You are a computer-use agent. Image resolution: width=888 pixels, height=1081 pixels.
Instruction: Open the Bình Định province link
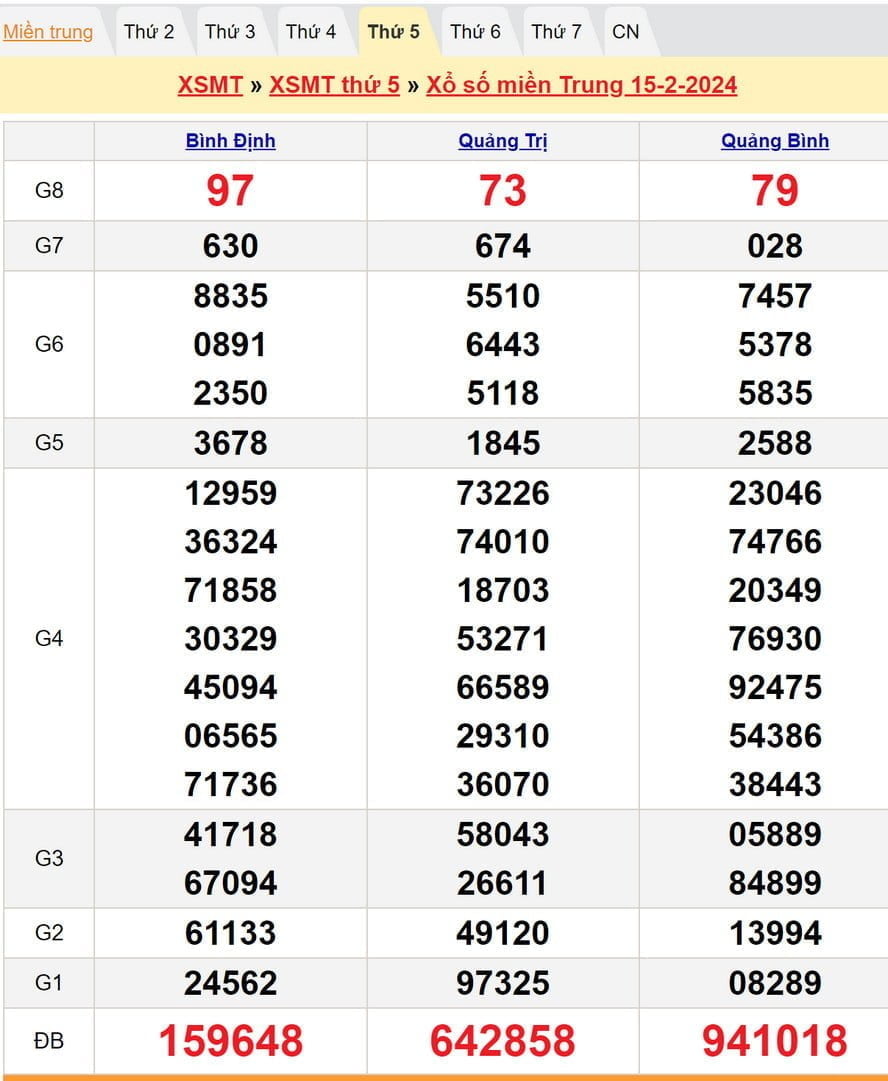tap(230, 141)
